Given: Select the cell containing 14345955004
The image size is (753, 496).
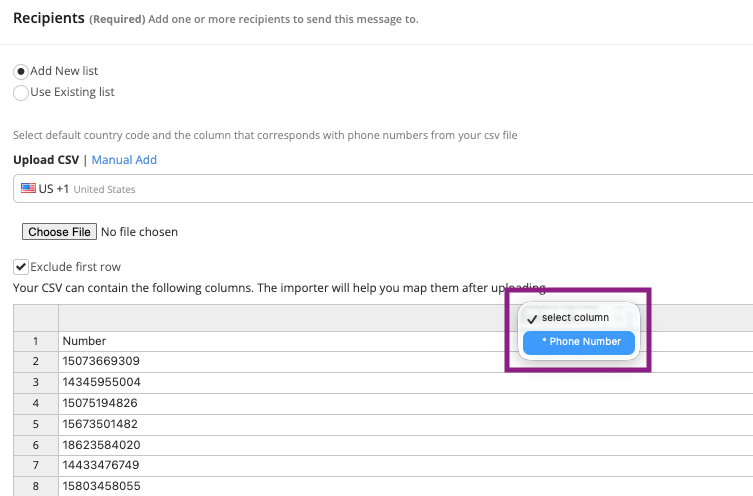Looking at the screenshot, I should coord(100,382).
